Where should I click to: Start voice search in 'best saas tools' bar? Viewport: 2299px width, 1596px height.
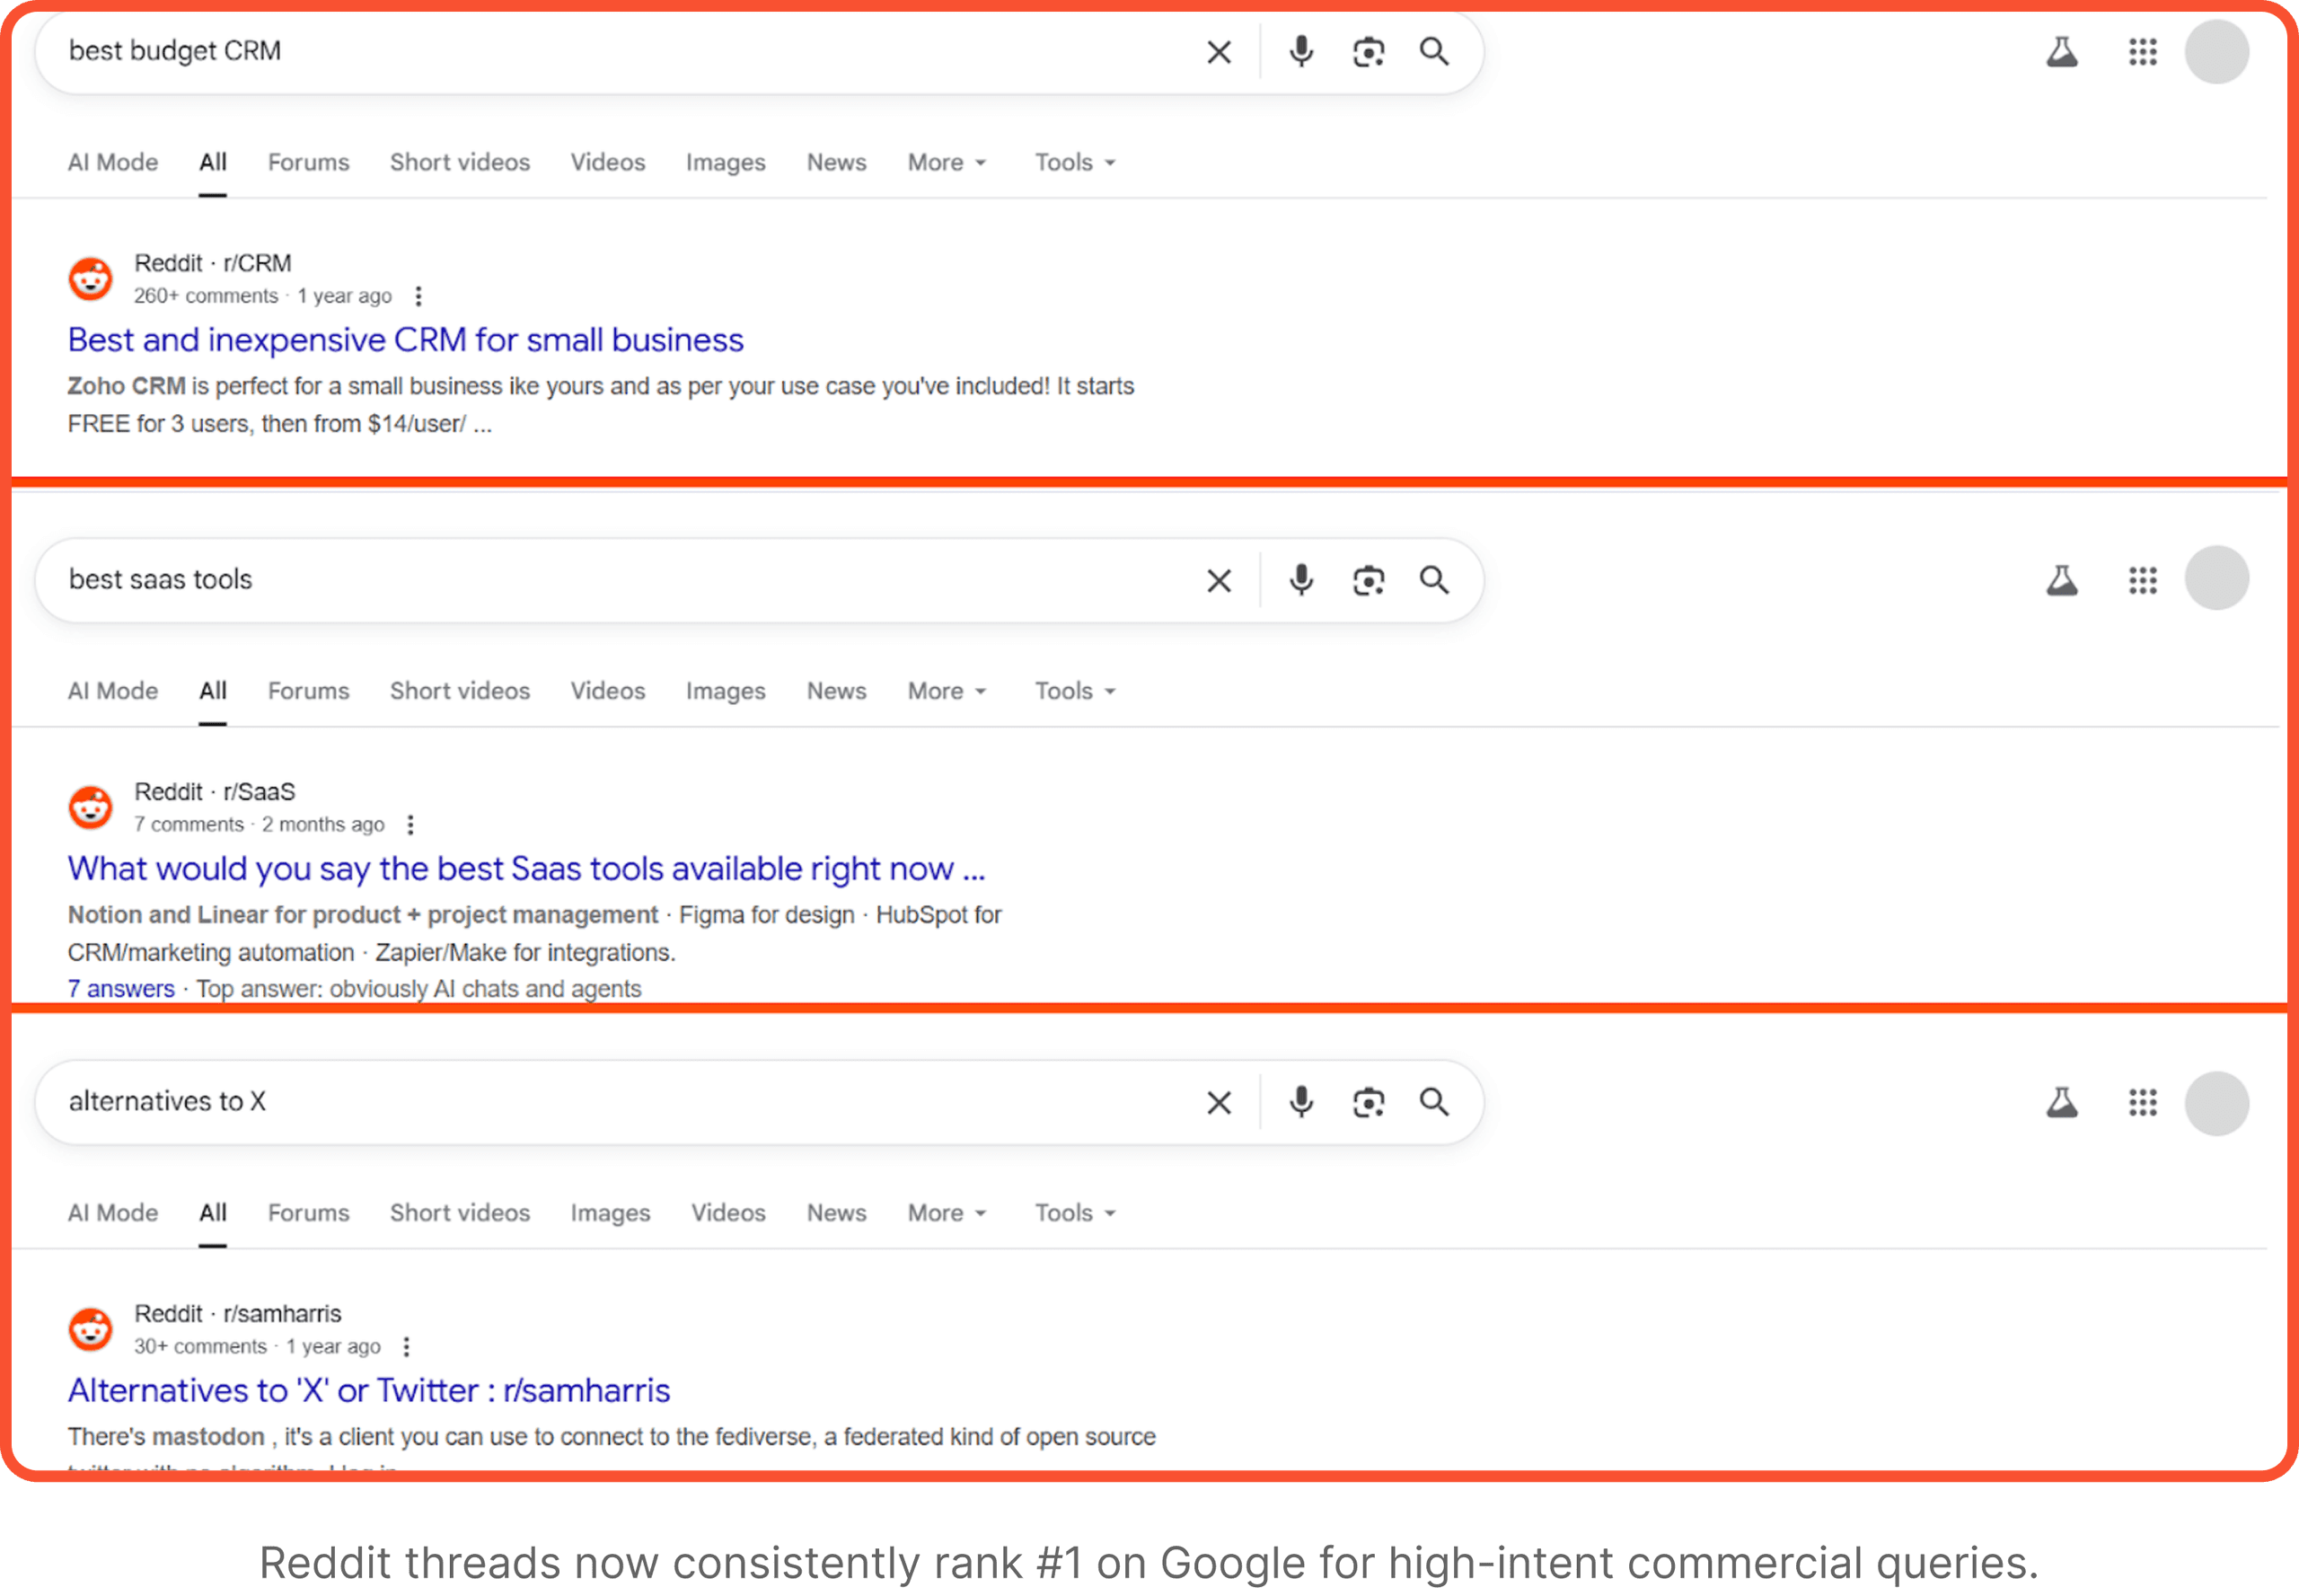(1300, 580)
